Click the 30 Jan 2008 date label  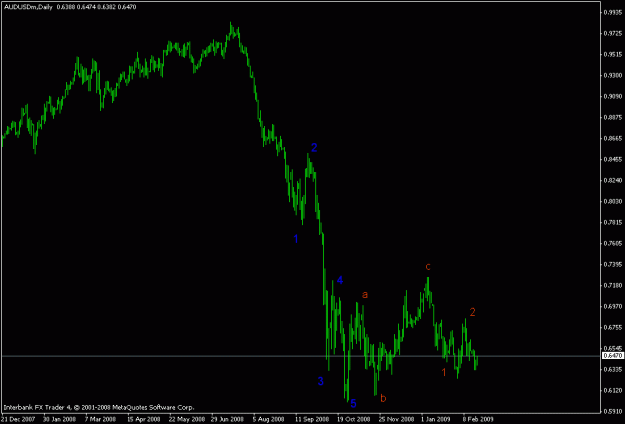click(59, 419)
